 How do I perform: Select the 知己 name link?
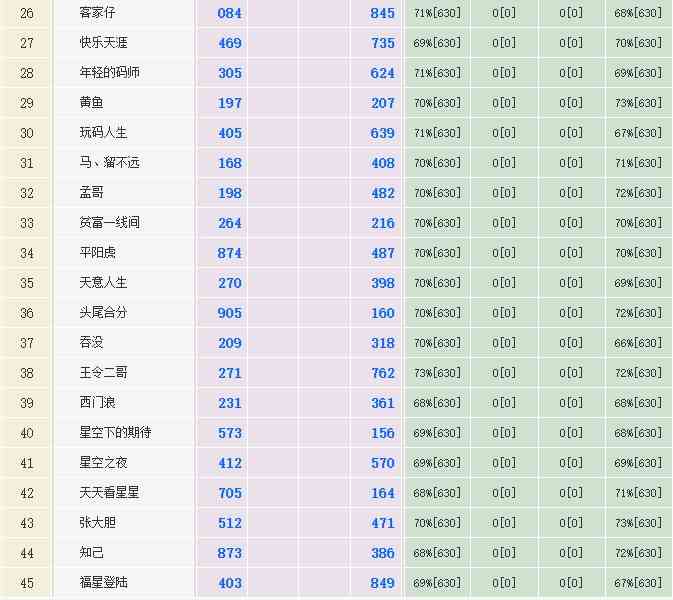91,553
